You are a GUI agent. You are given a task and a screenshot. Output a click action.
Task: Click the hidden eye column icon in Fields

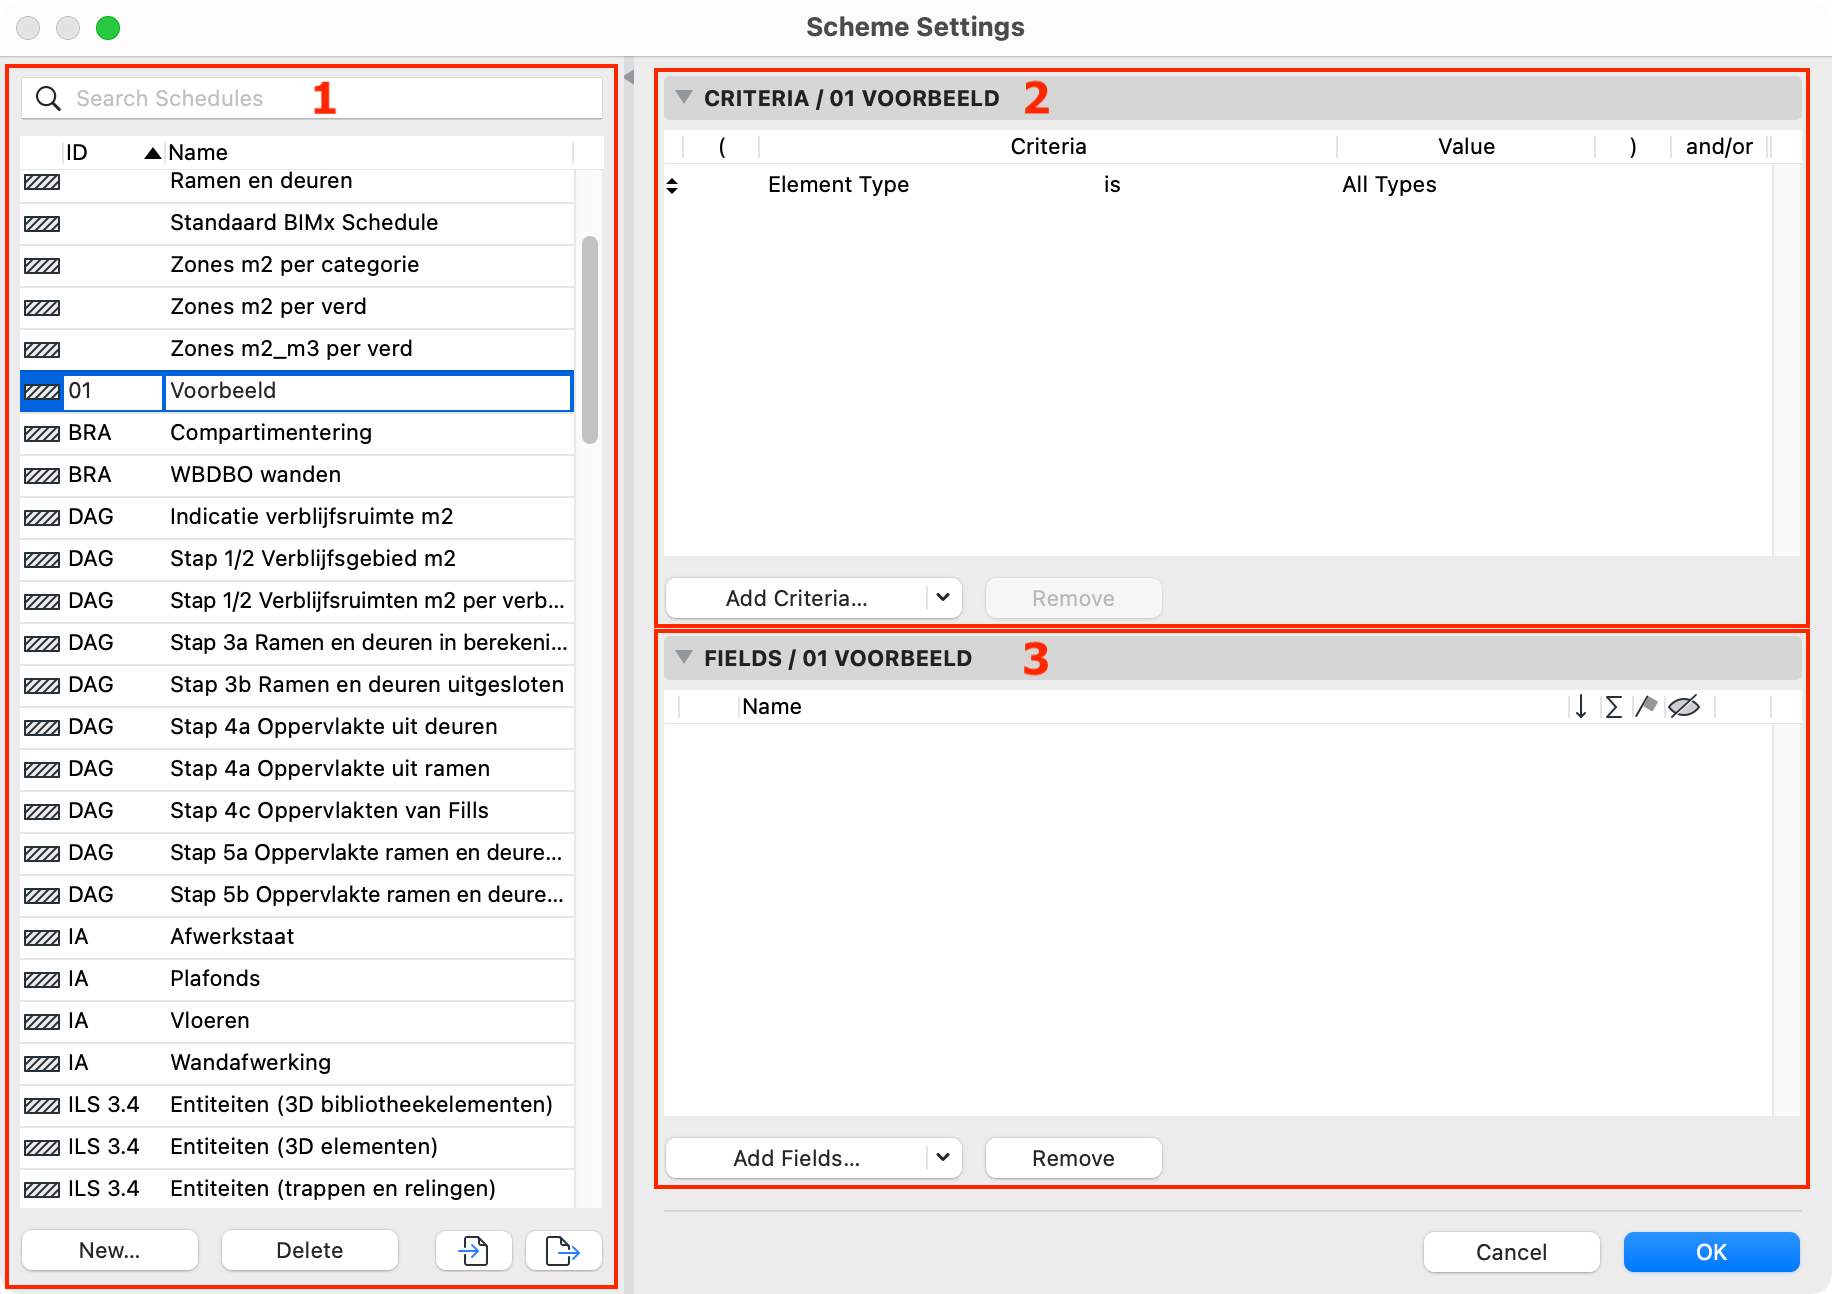coord(1684,707)
